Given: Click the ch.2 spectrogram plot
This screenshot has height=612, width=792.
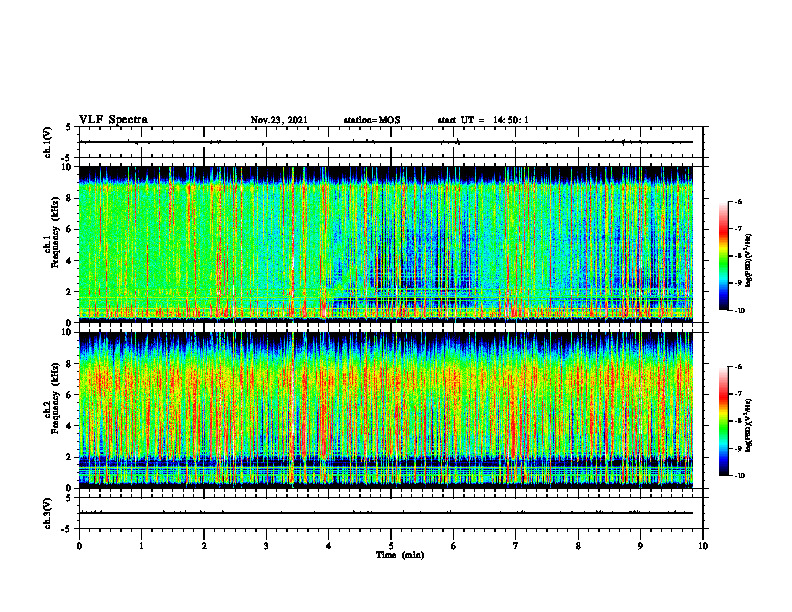Looking at the screenshot, I should [386, 410].
